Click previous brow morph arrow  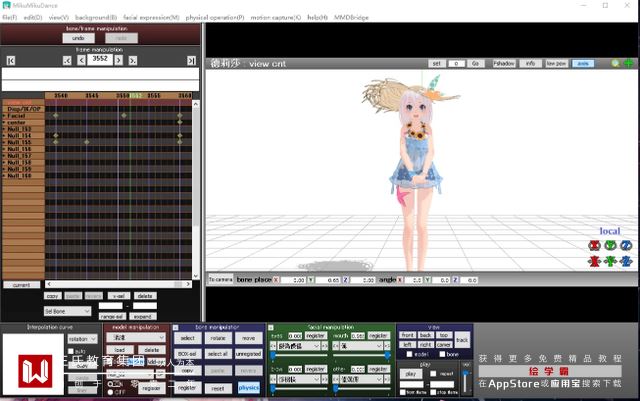click(273, 379)
